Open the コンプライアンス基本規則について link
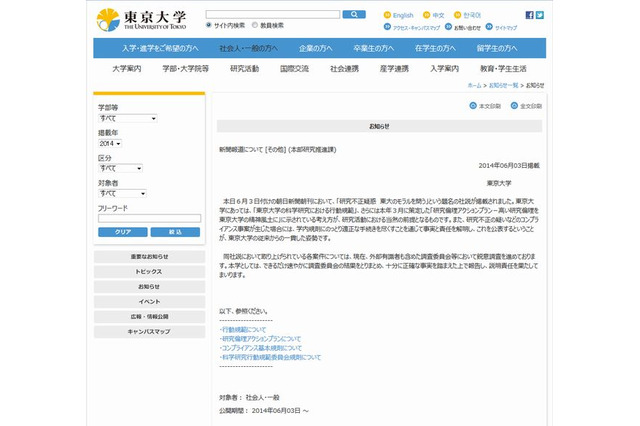640x426 pixels. 261,348
